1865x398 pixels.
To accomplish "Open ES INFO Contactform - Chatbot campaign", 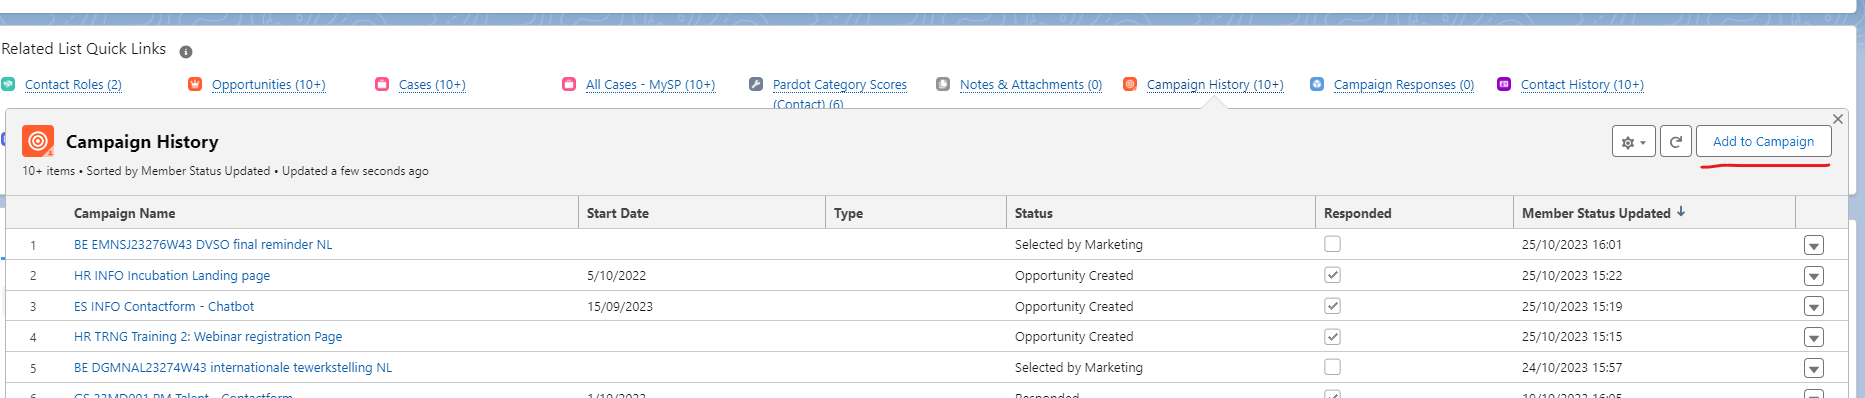I will point(164,307).
